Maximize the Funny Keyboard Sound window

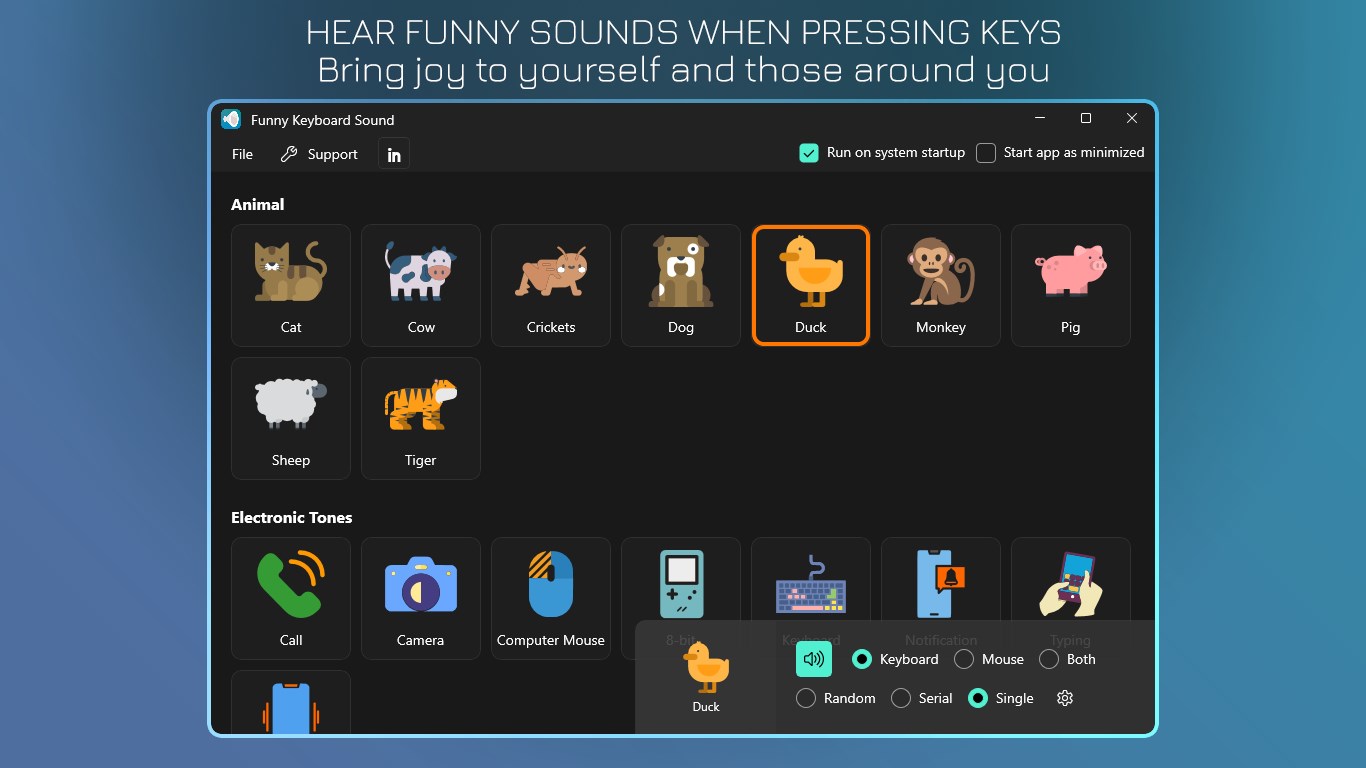[1086, 118]
